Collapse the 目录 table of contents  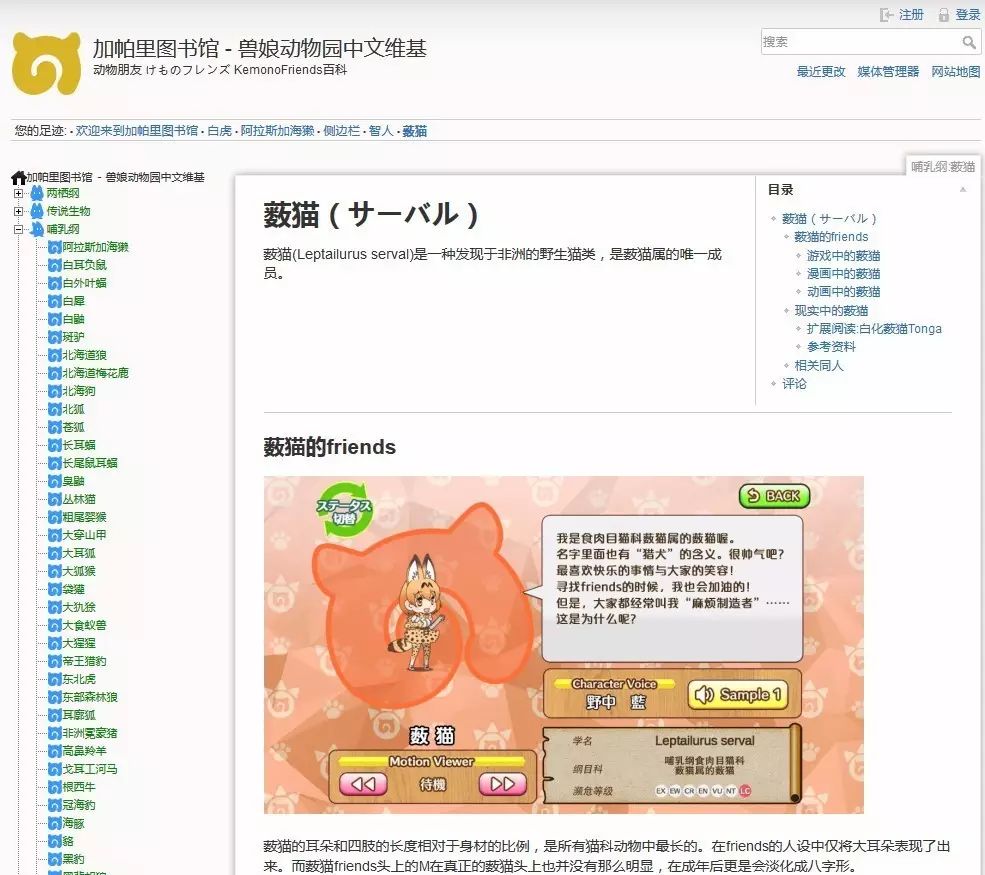pyautogui.click(x=962, y=190)
